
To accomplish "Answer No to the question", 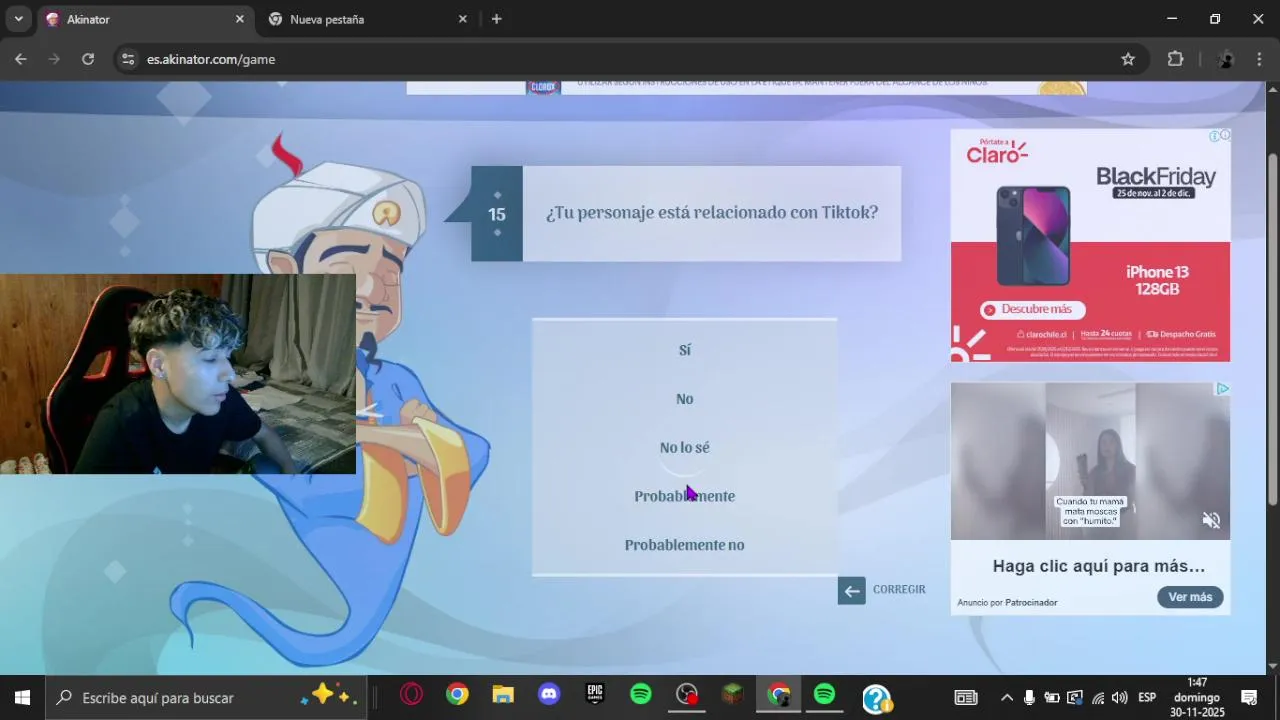I will [x=684, y=399].
